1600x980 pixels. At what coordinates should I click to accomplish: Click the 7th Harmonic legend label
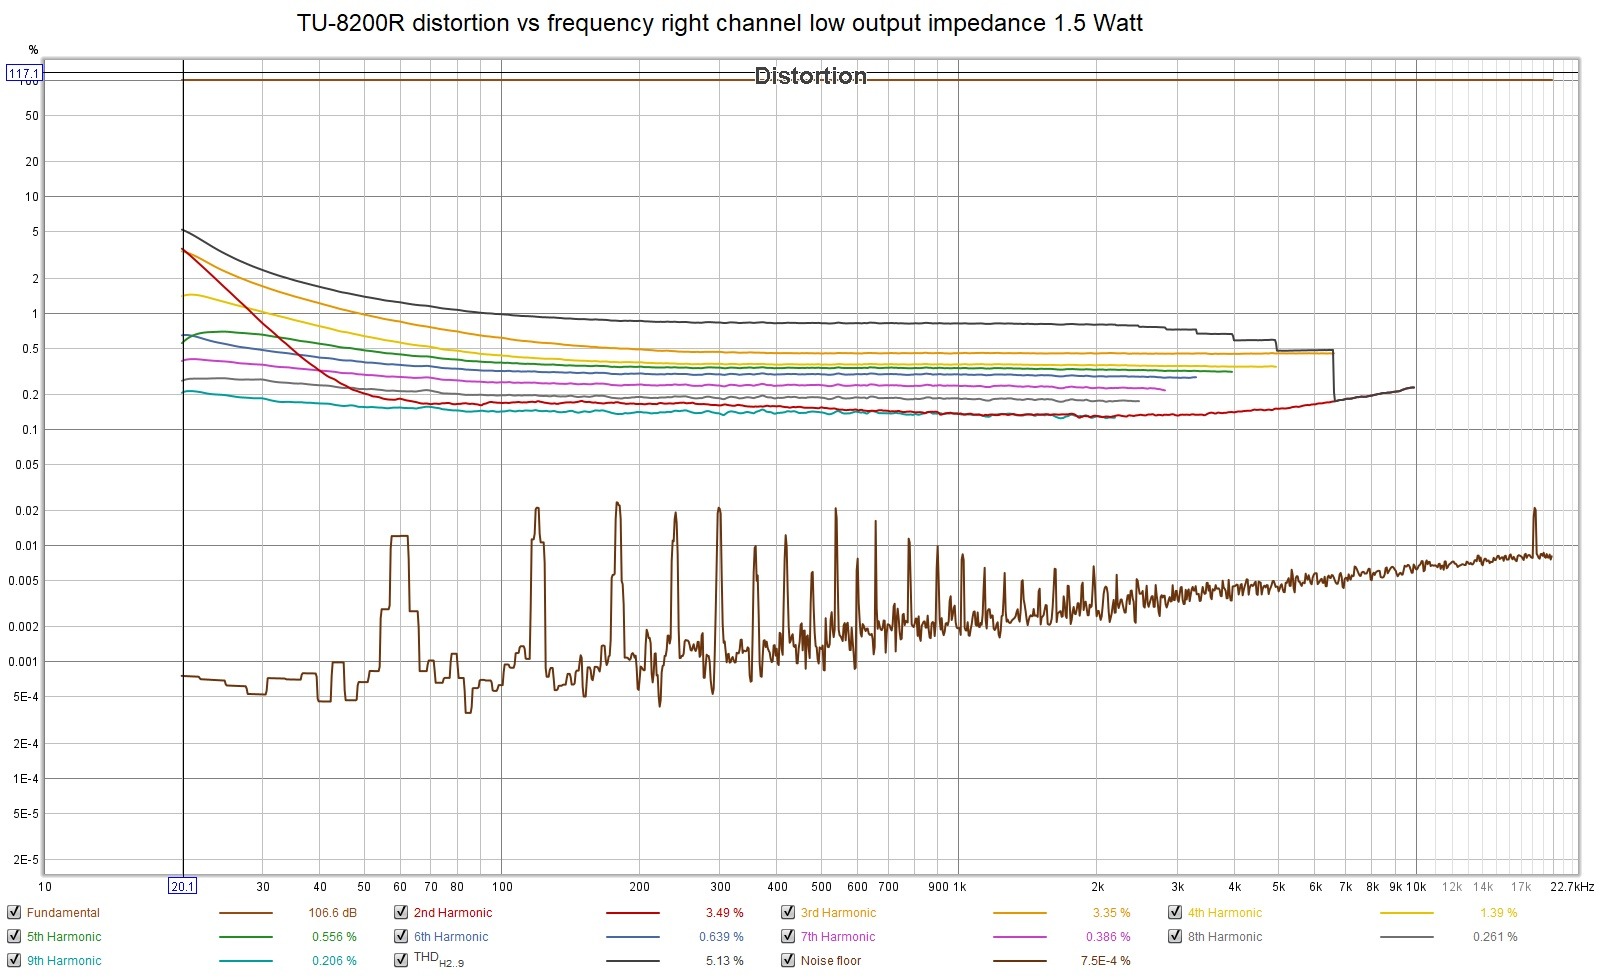(x=838, y=937)
